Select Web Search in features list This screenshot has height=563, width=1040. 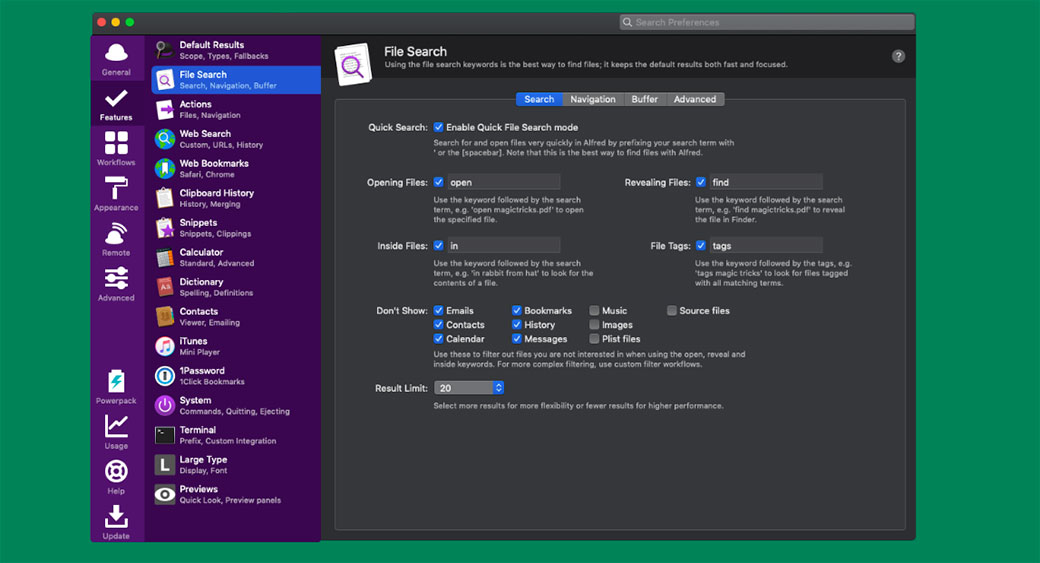205,139
